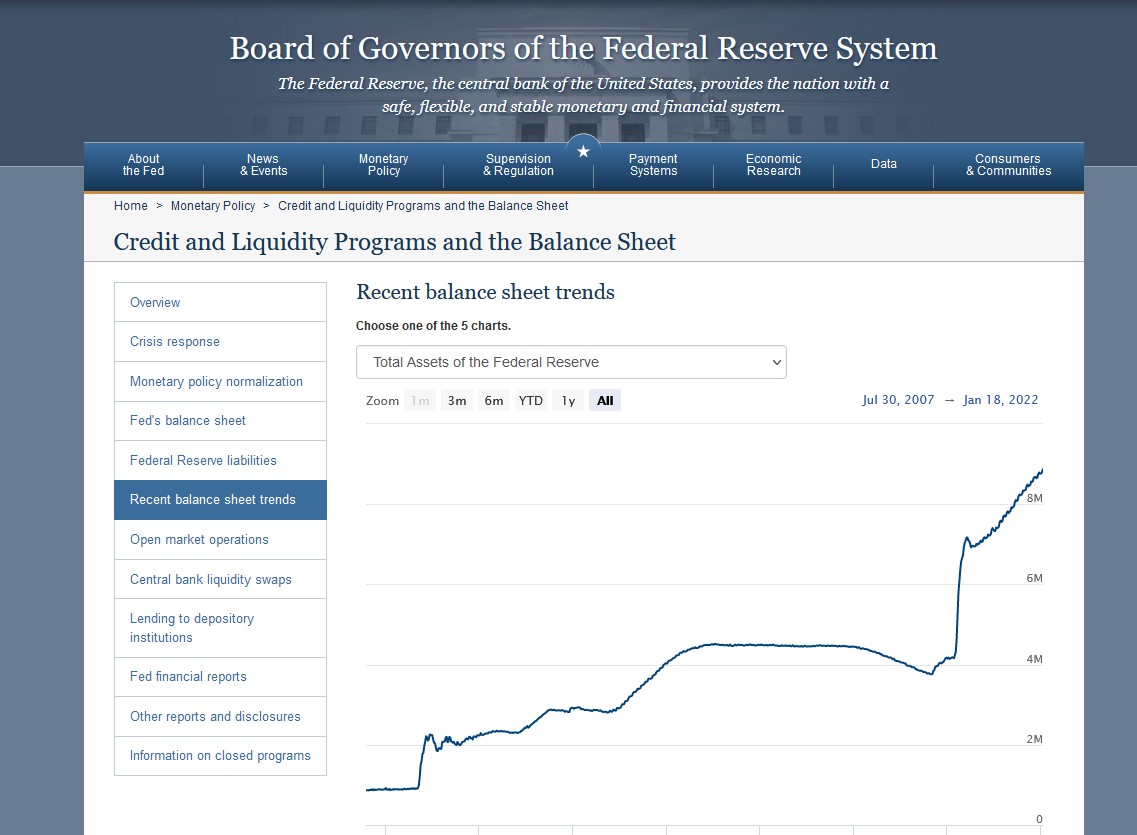Screen dimensions: 1137x835
Task: Click the Board of Governors site title
Action: click(x=583, y=49)
